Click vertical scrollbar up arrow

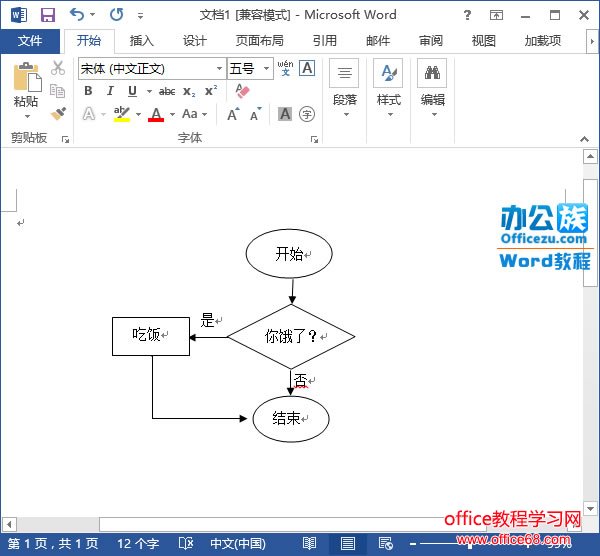pyautogui.click(x=590, y=156)
